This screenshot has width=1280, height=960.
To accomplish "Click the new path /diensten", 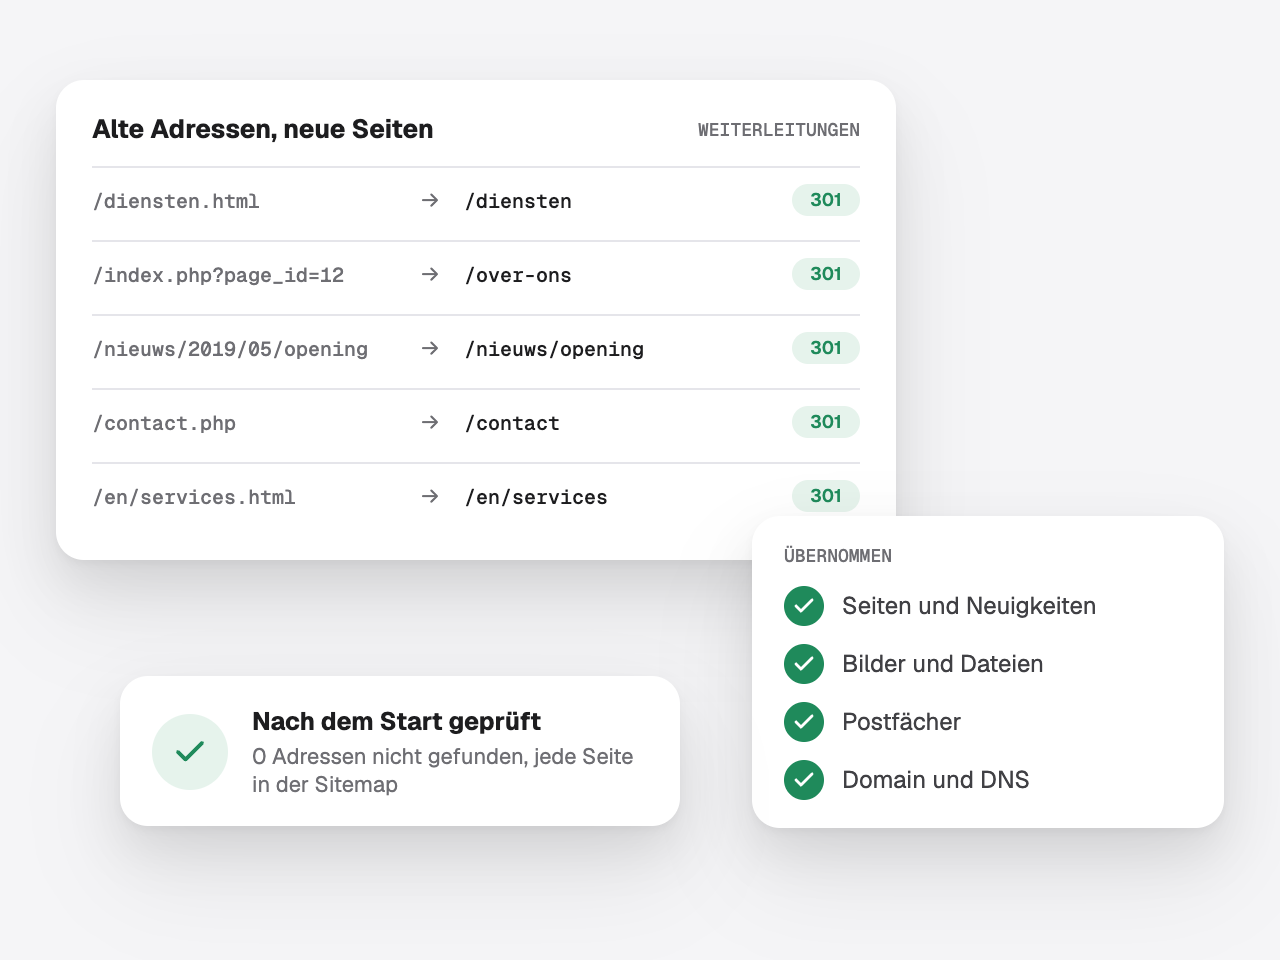I will [518, 201].
